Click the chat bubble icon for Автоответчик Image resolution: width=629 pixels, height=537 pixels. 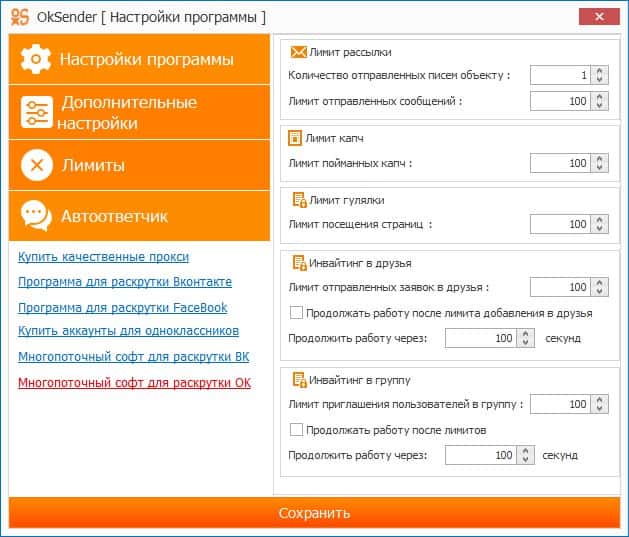point(36,216)
